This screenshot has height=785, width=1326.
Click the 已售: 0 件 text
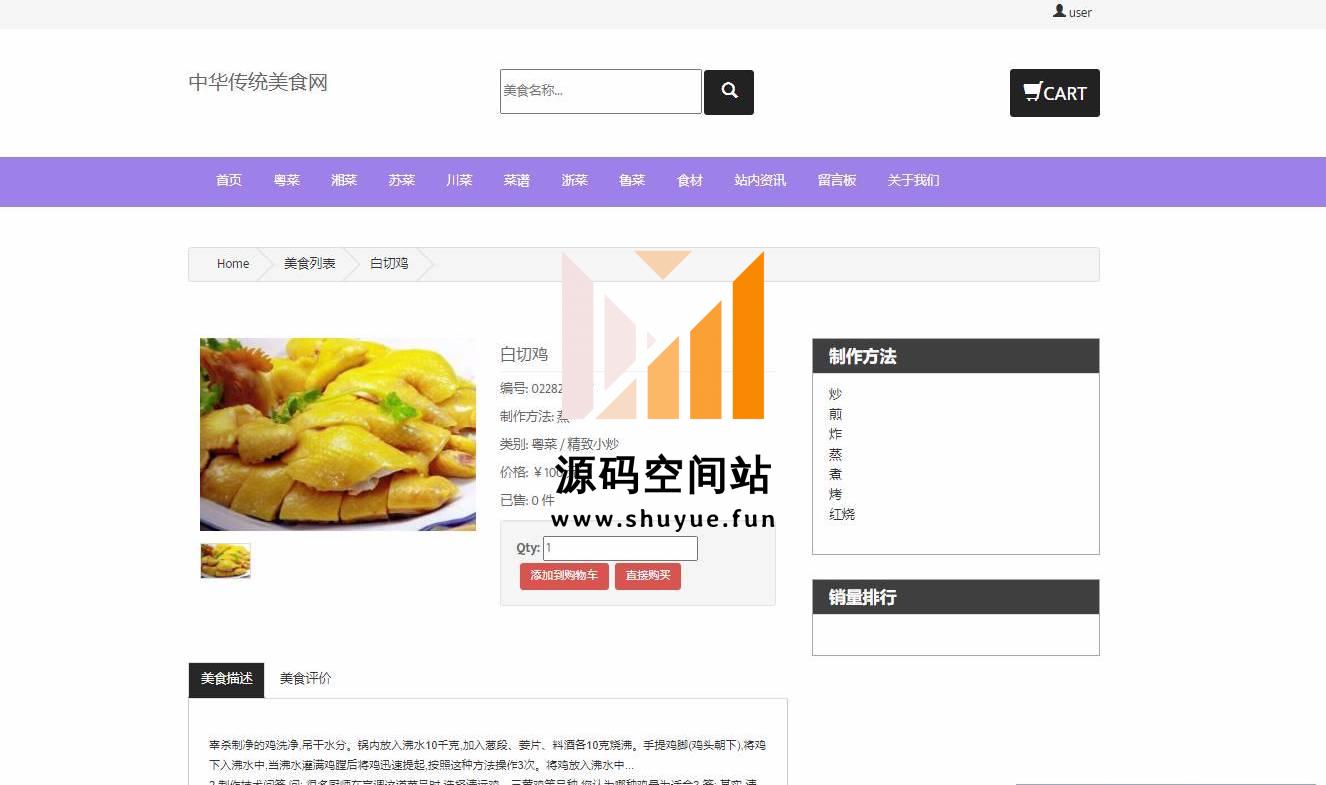pos(527,500)
